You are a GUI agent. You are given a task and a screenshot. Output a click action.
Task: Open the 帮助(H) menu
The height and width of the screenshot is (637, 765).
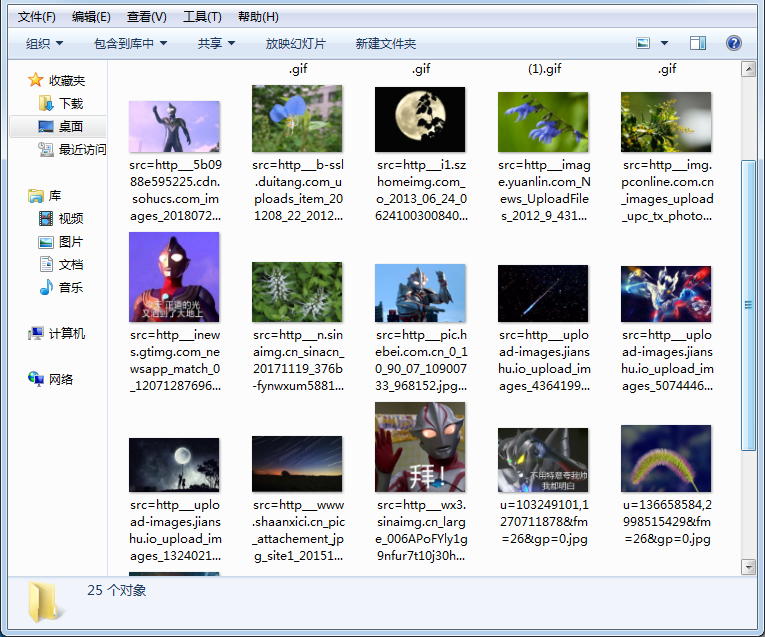(x=258, y=17)
